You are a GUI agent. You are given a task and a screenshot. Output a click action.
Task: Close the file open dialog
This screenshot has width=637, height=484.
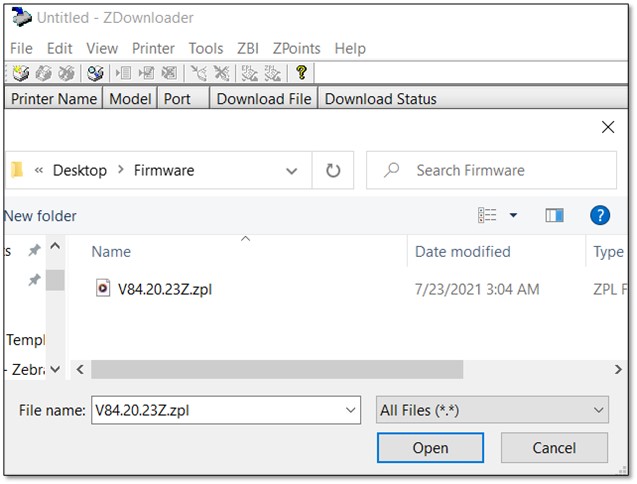pyautogui.click(x=608, y=127)
